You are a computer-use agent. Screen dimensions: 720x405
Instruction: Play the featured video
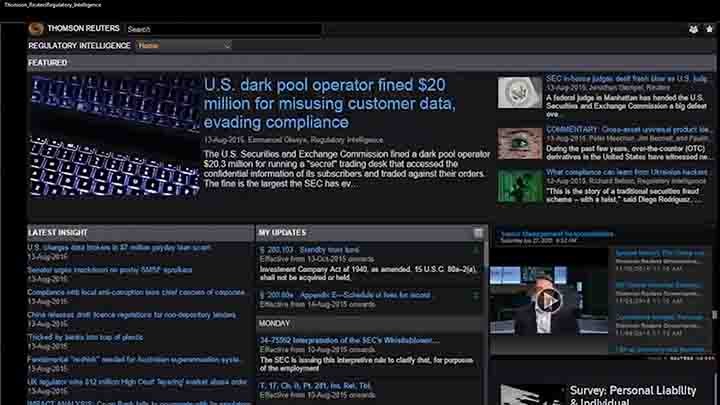pos(549,301)
